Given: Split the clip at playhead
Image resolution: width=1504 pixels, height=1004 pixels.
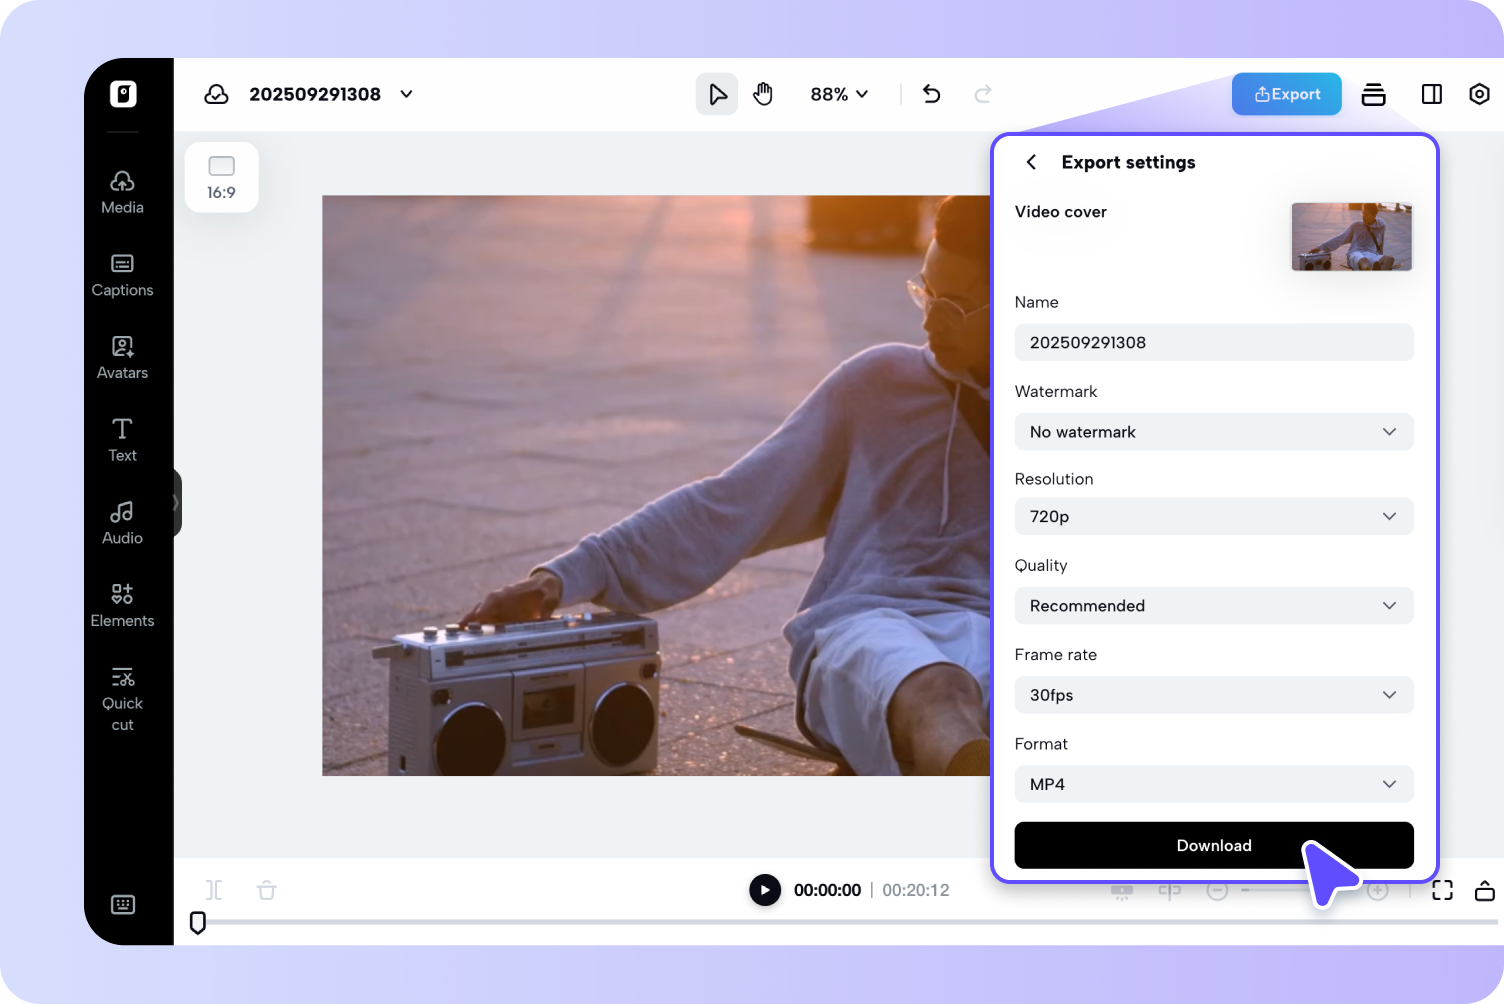Looking at the screenshot, I should click(214, 890).
